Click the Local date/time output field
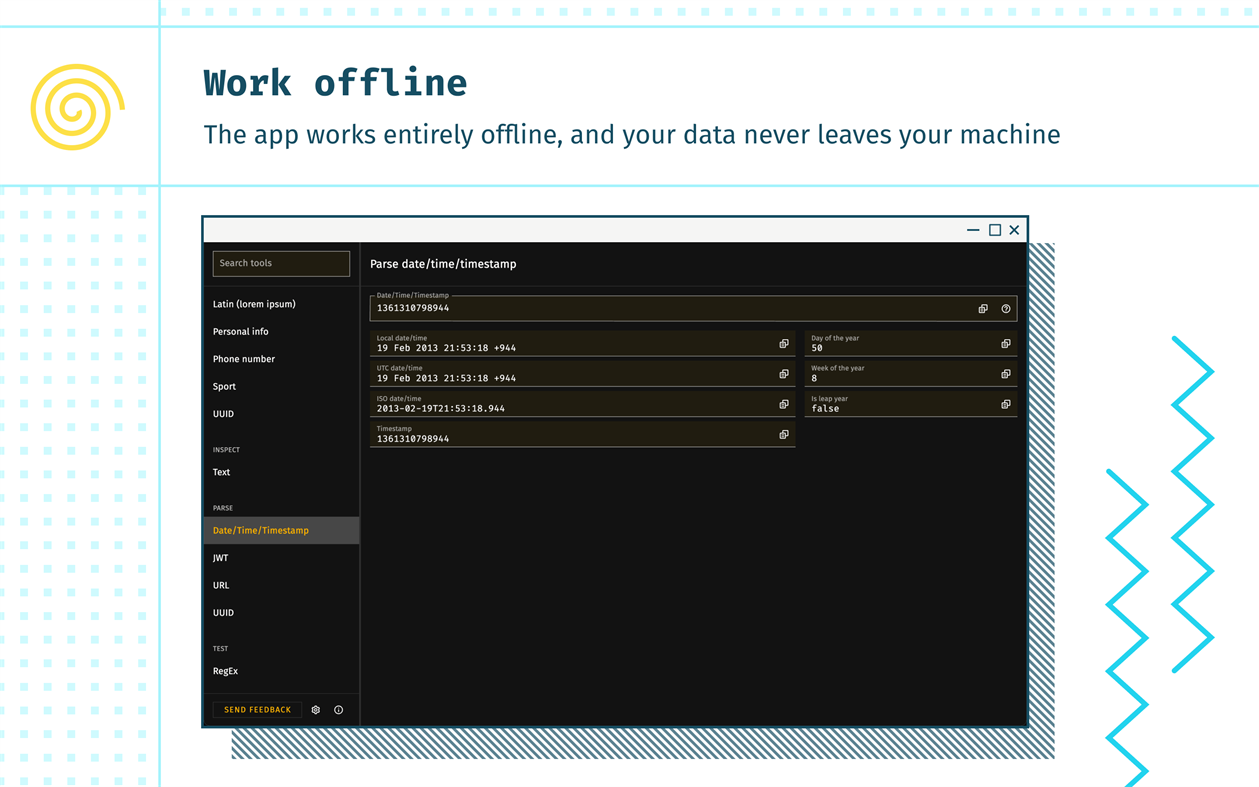 tap(582, 344)
